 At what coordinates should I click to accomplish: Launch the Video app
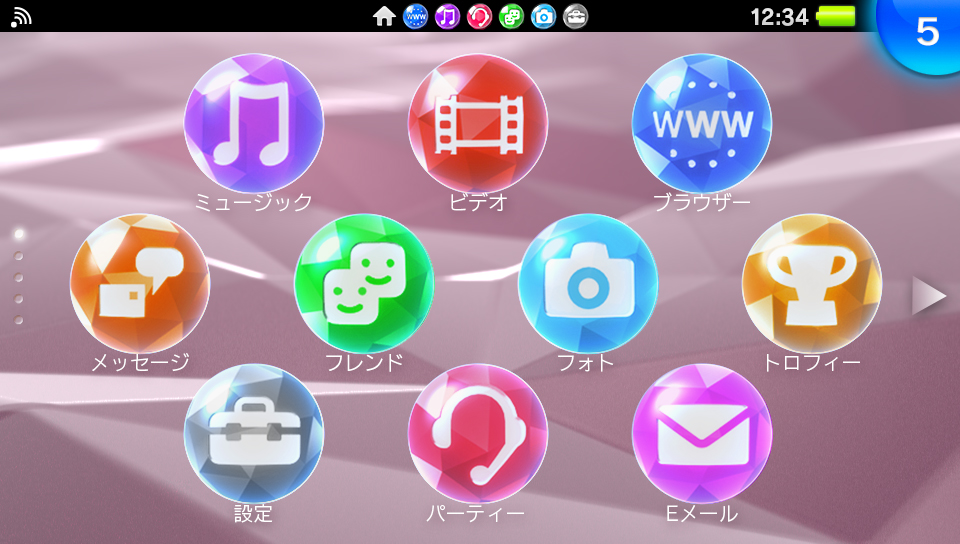coord(478,123)
